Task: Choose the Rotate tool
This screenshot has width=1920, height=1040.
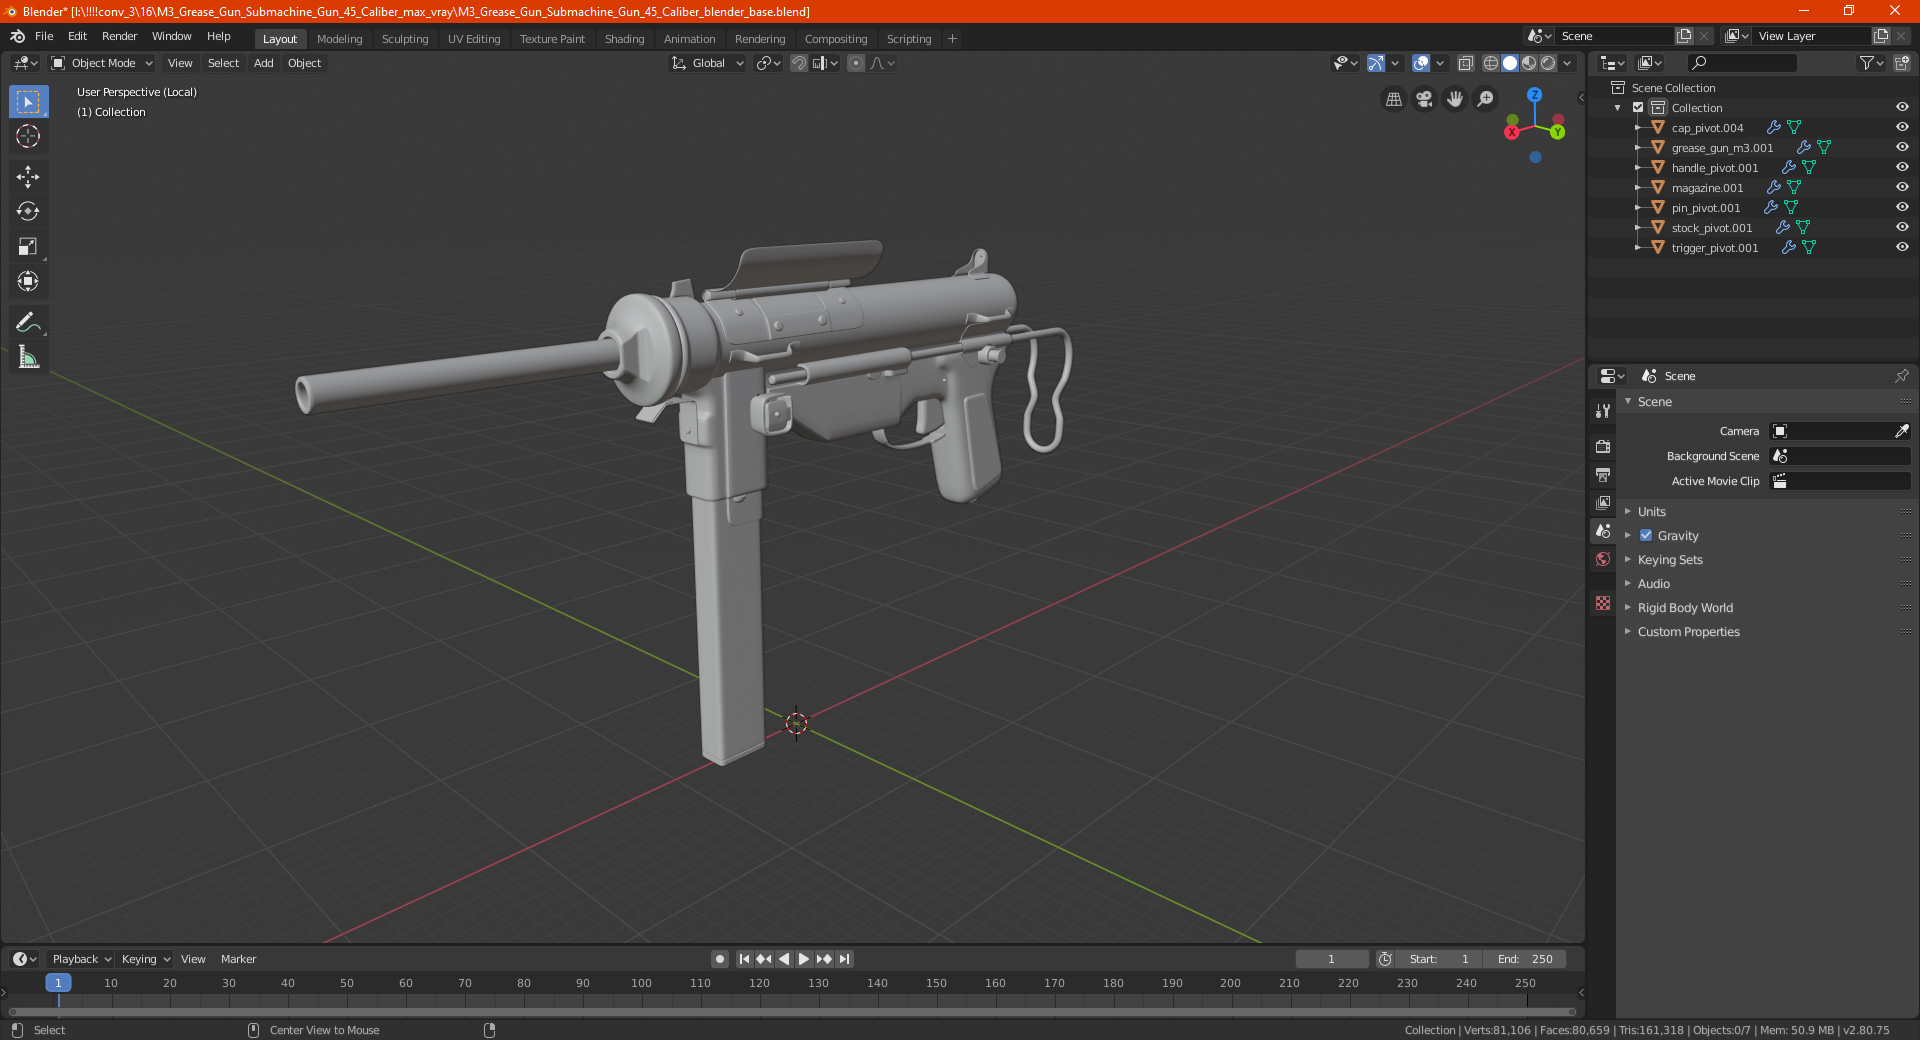Action: tap(28, 211)
